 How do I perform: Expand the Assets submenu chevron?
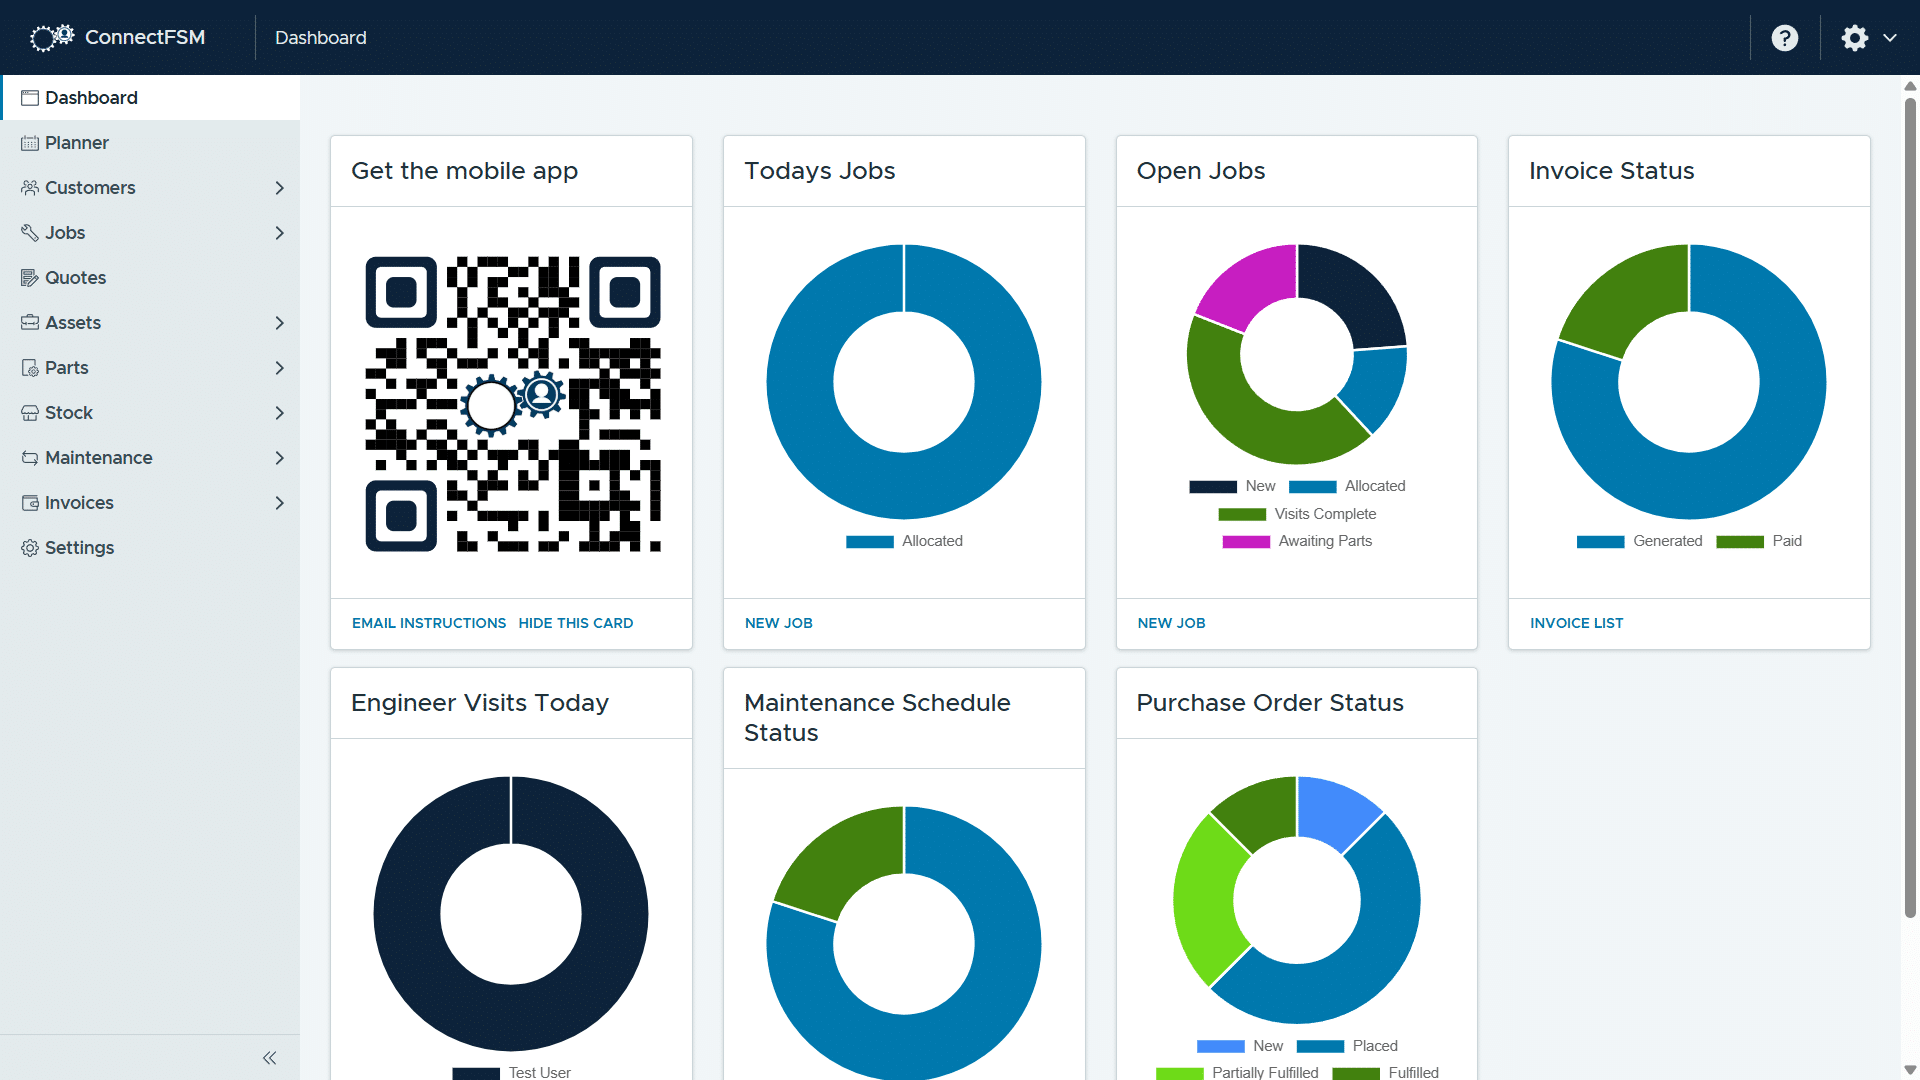click(280, 323)
